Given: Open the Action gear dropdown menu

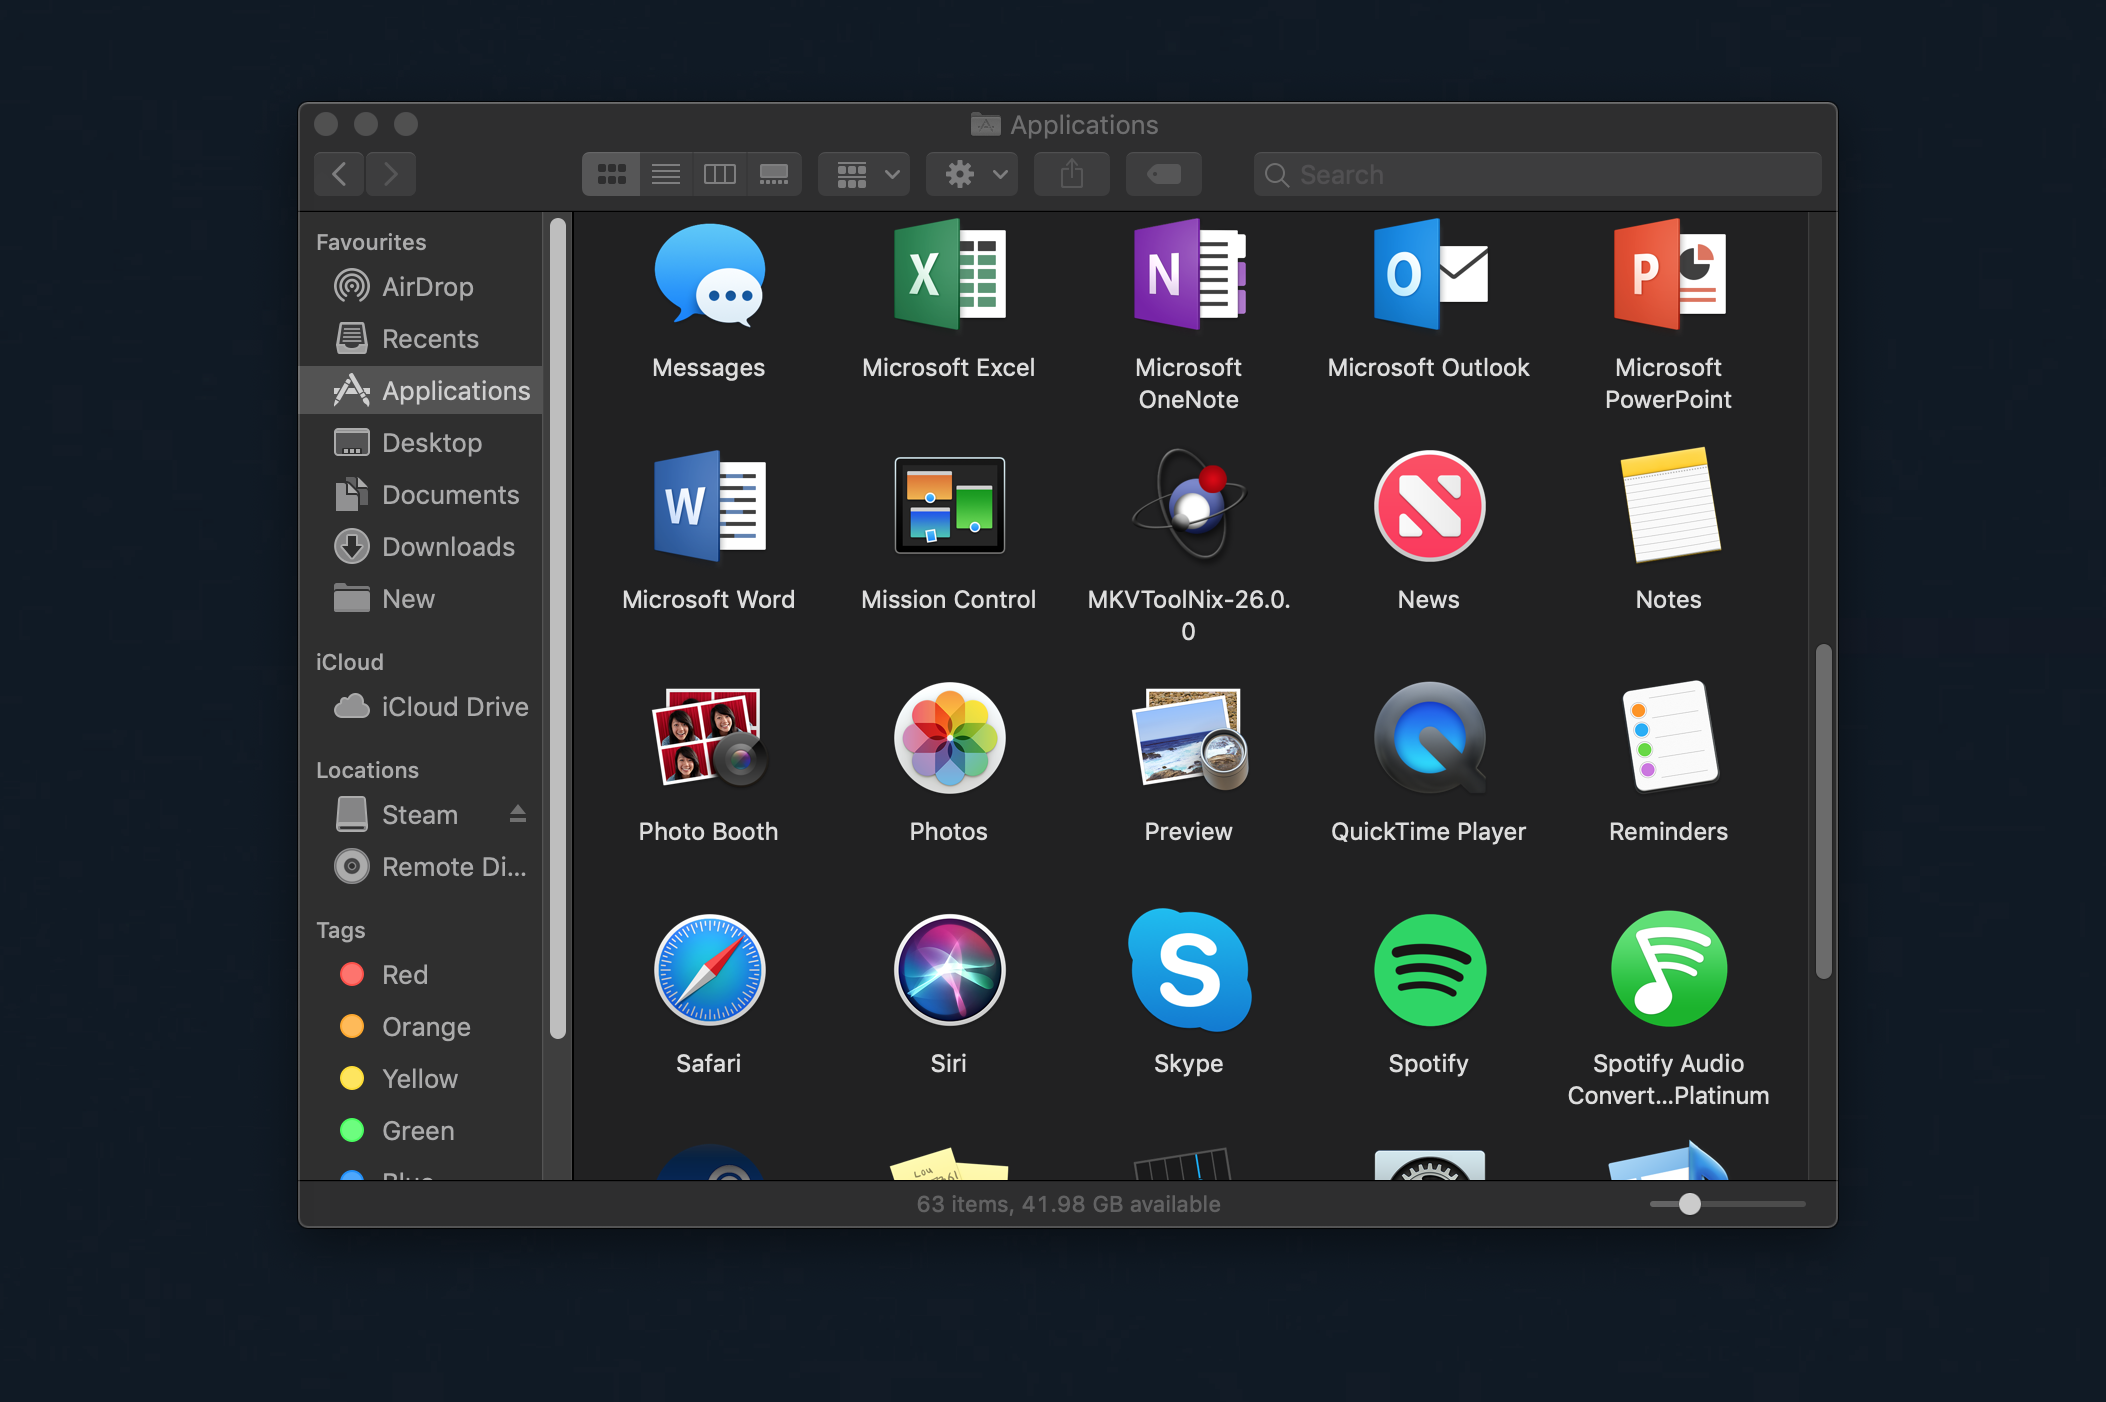Looking at the screenshot, I should click(972, 175).
